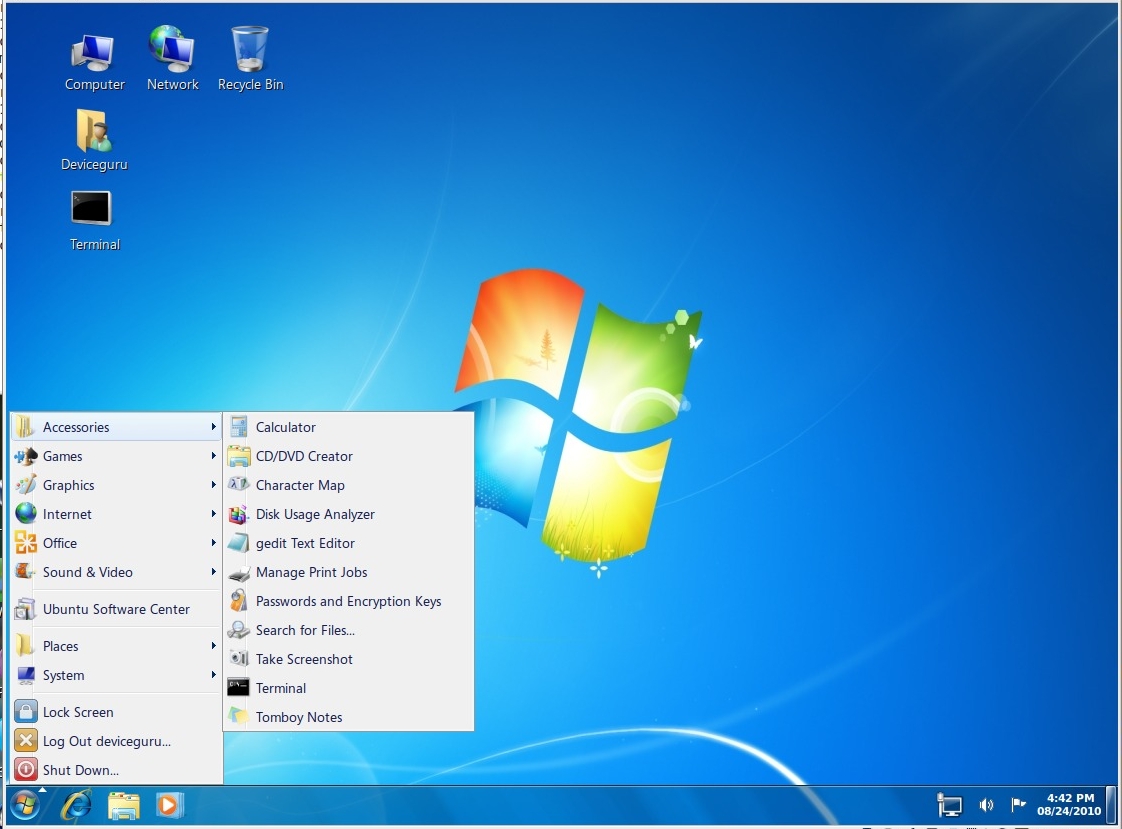Expand the Games submenu arrow

pyautogui.click(x=213, y=456)
